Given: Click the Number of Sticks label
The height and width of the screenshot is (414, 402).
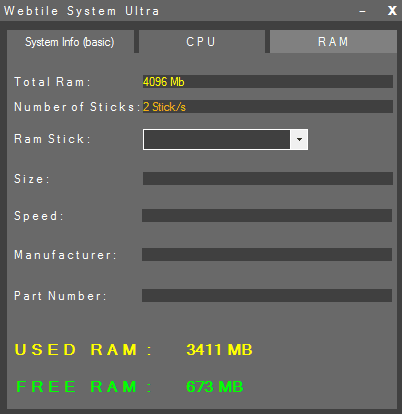Looking at the screenshot, I should (x=77, y=107).
